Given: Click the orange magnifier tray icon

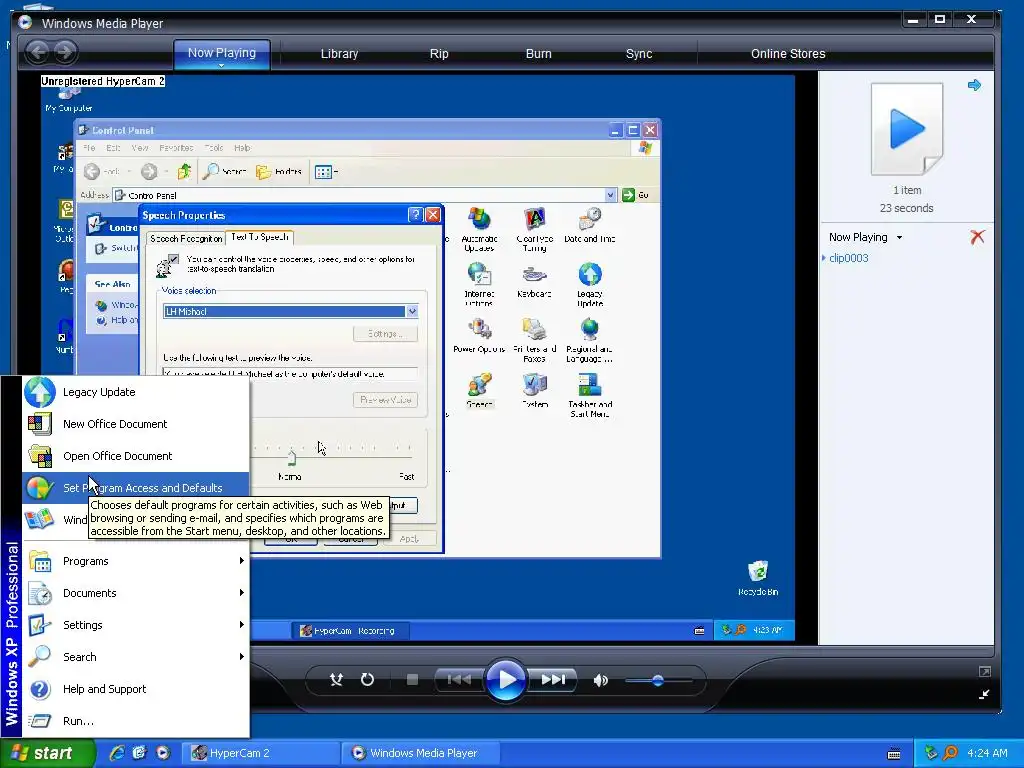Looking at the screenshot, I should point(950,753).
